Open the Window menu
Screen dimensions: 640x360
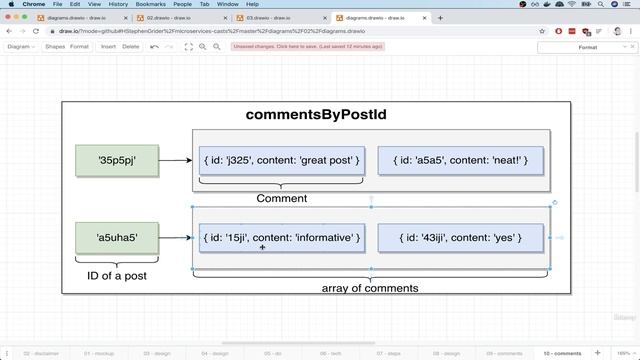[227, 4]
